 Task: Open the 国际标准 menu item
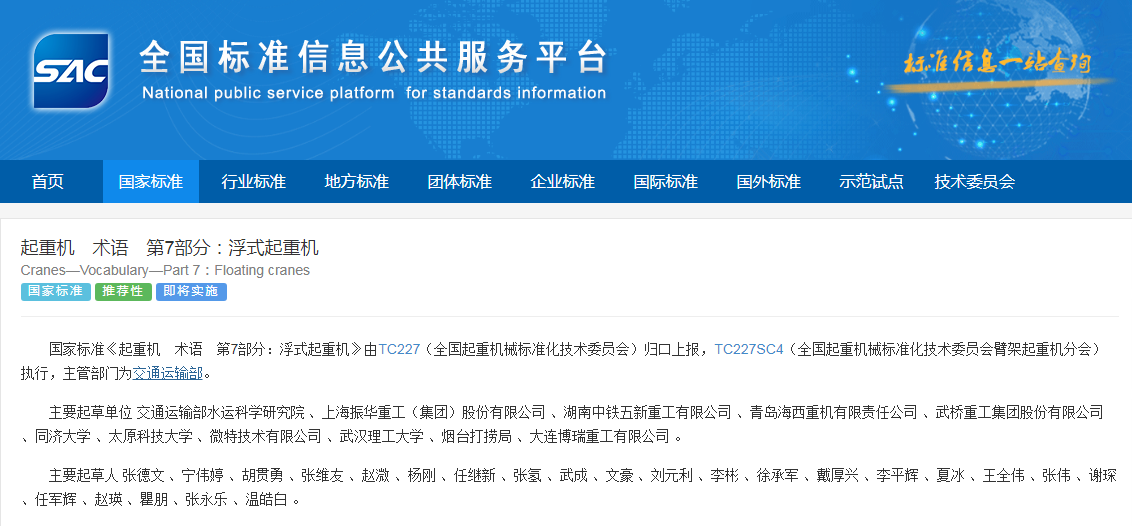pyautogui.click(x=666, y=182)
